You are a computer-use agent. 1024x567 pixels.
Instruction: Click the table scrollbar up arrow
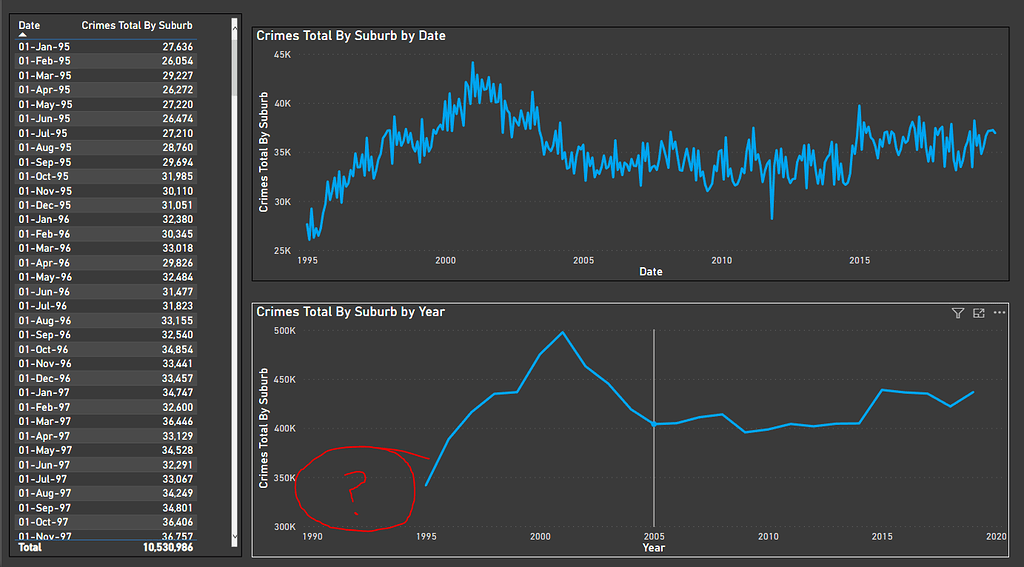(x=235, y=22)
